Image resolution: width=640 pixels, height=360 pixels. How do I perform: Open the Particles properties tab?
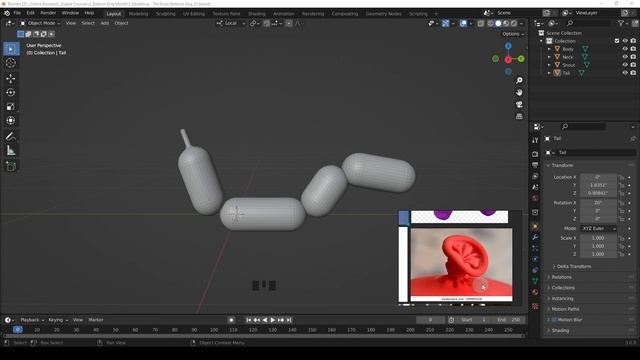535,248
